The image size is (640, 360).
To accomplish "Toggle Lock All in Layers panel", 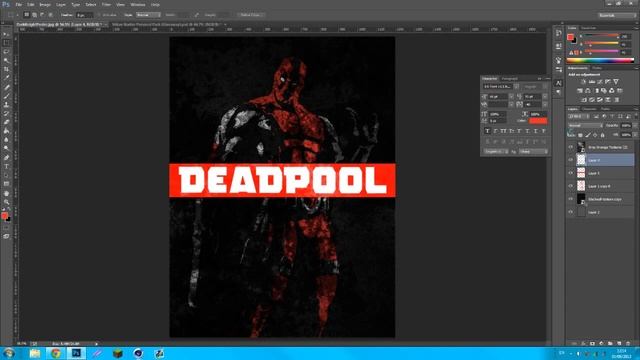I will (x=602, y=135).
